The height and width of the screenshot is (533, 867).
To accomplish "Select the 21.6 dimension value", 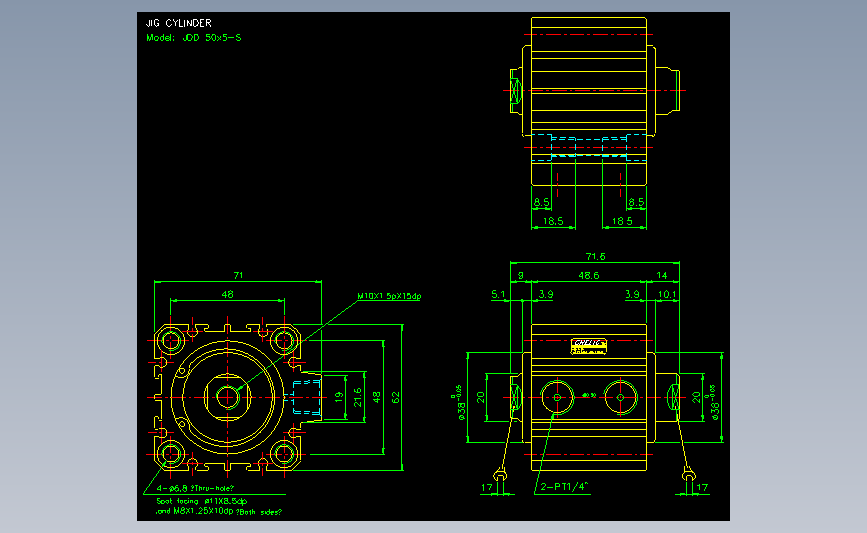I will click(358, 397).
